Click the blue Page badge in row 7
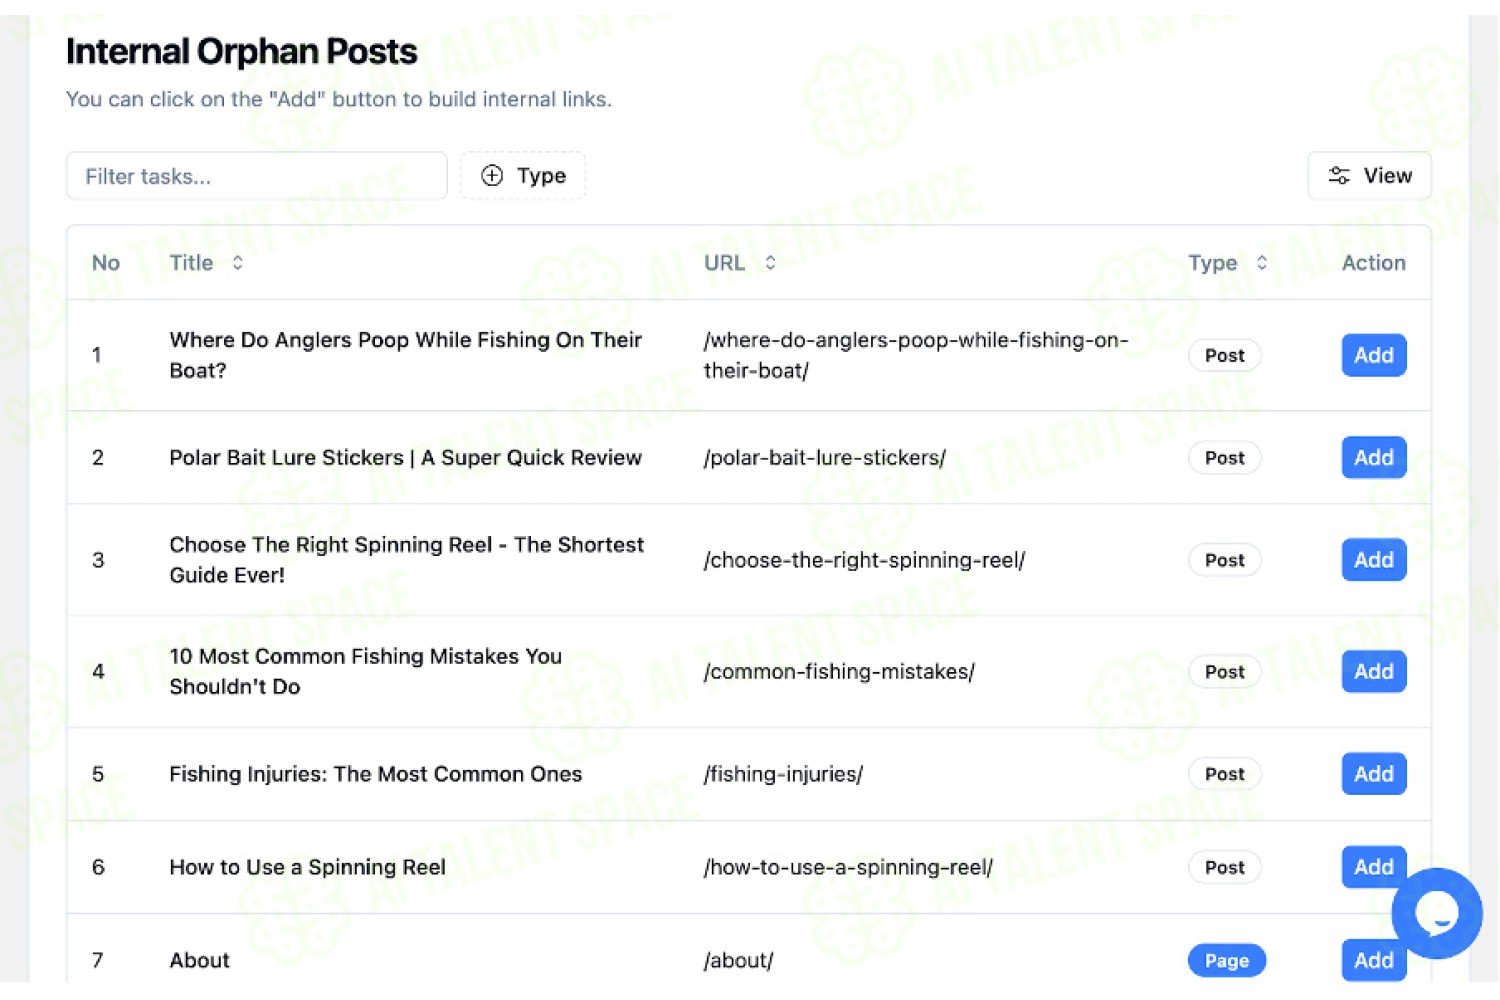This screenshot has height=1000, width=1500. click(1226, 960)
